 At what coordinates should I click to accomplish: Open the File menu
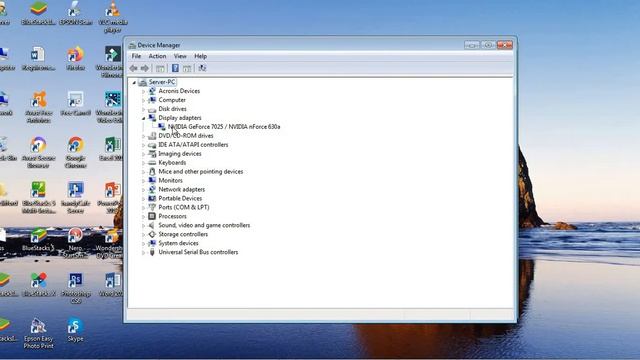coord(136,56)
